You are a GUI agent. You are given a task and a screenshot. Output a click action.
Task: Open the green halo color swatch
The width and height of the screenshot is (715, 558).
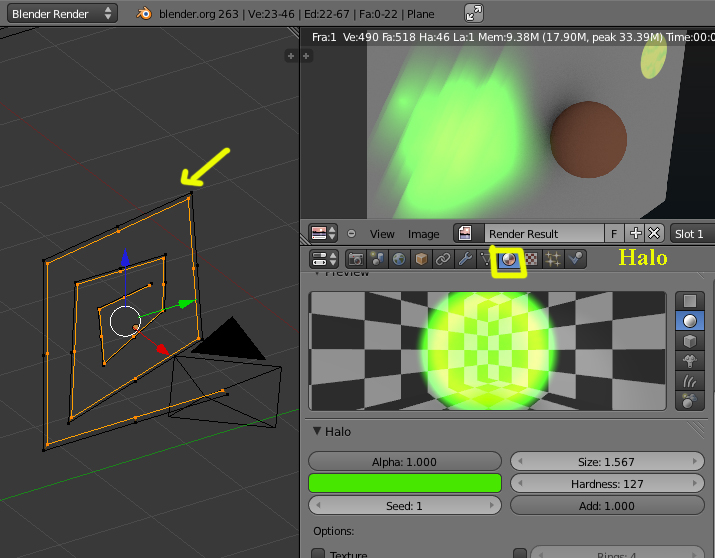pos(405,483)
